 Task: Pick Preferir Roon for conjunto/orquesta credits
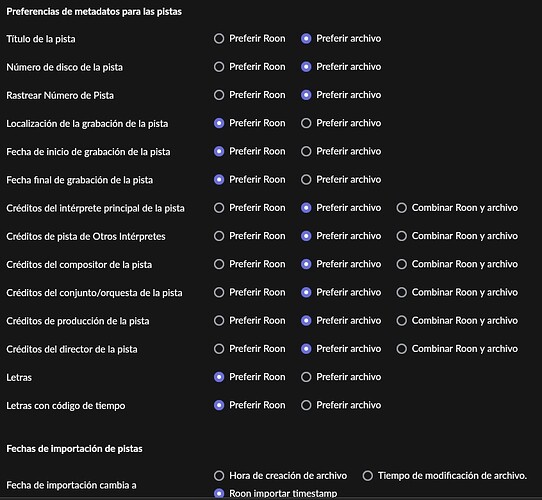pos(219,292)
